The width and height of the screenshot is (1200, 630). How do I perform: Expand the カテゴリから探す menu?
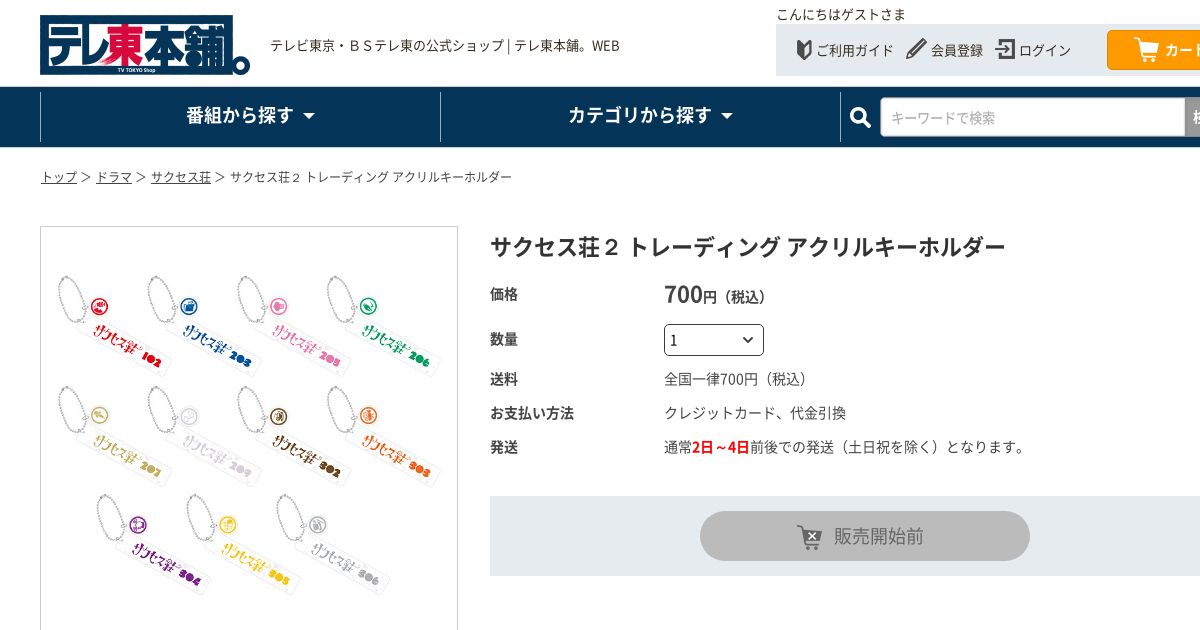click(650, 116)
